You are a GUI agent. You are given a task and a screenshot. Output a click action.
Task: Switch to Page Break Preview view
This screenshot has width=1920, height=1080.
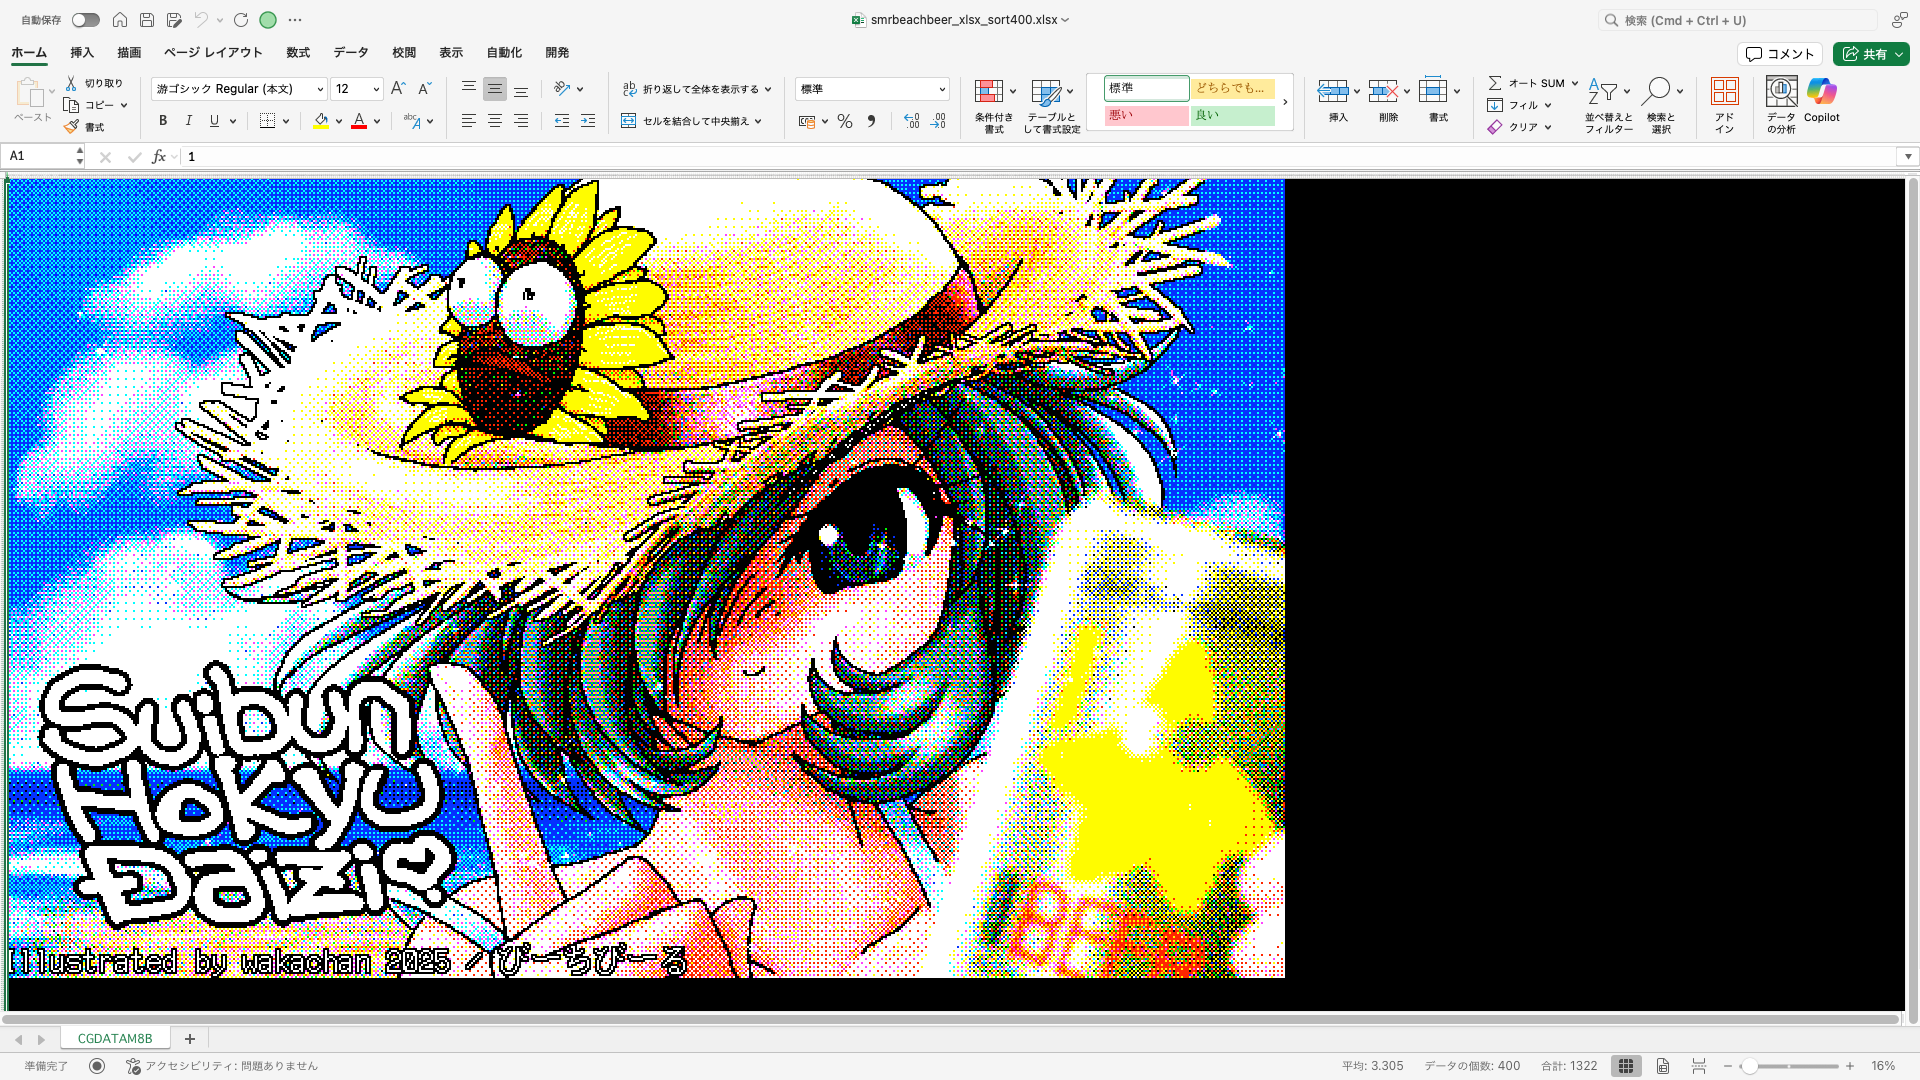click(1698, 1066)
